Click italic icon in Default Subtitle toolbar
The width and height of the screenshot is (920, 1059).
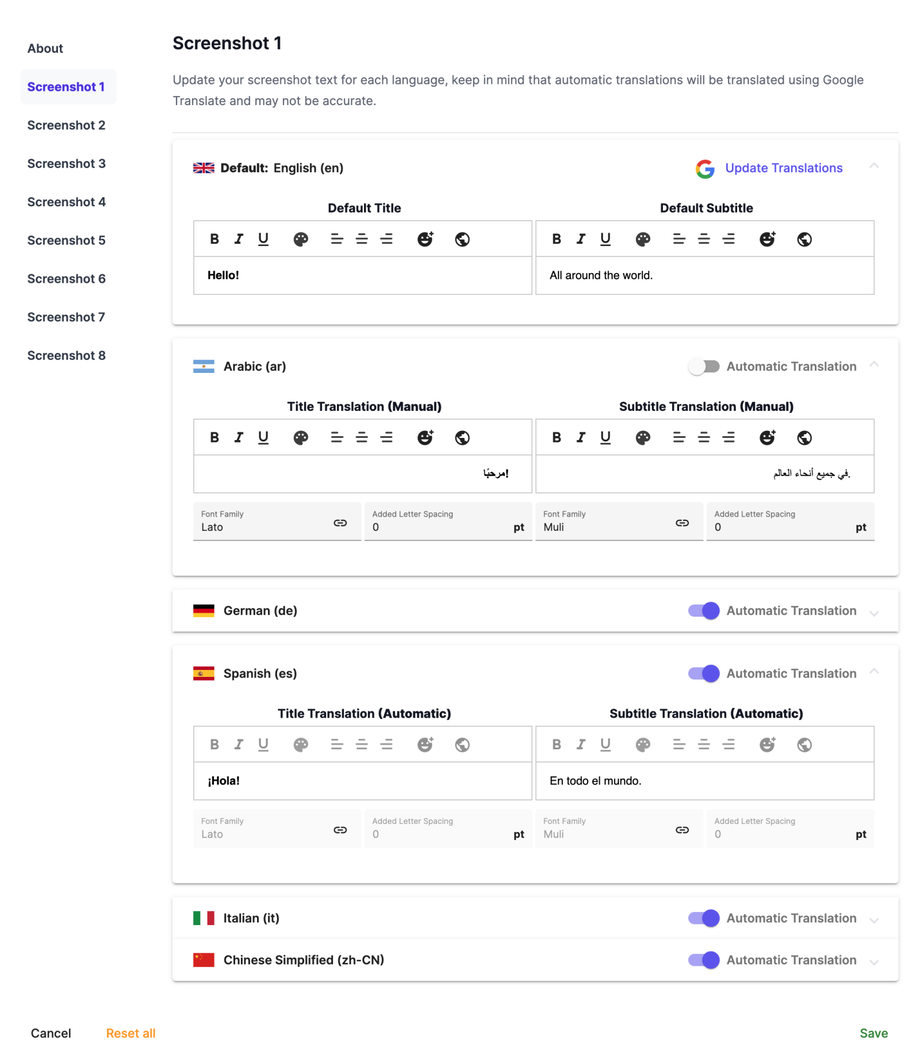pos(581,239)
